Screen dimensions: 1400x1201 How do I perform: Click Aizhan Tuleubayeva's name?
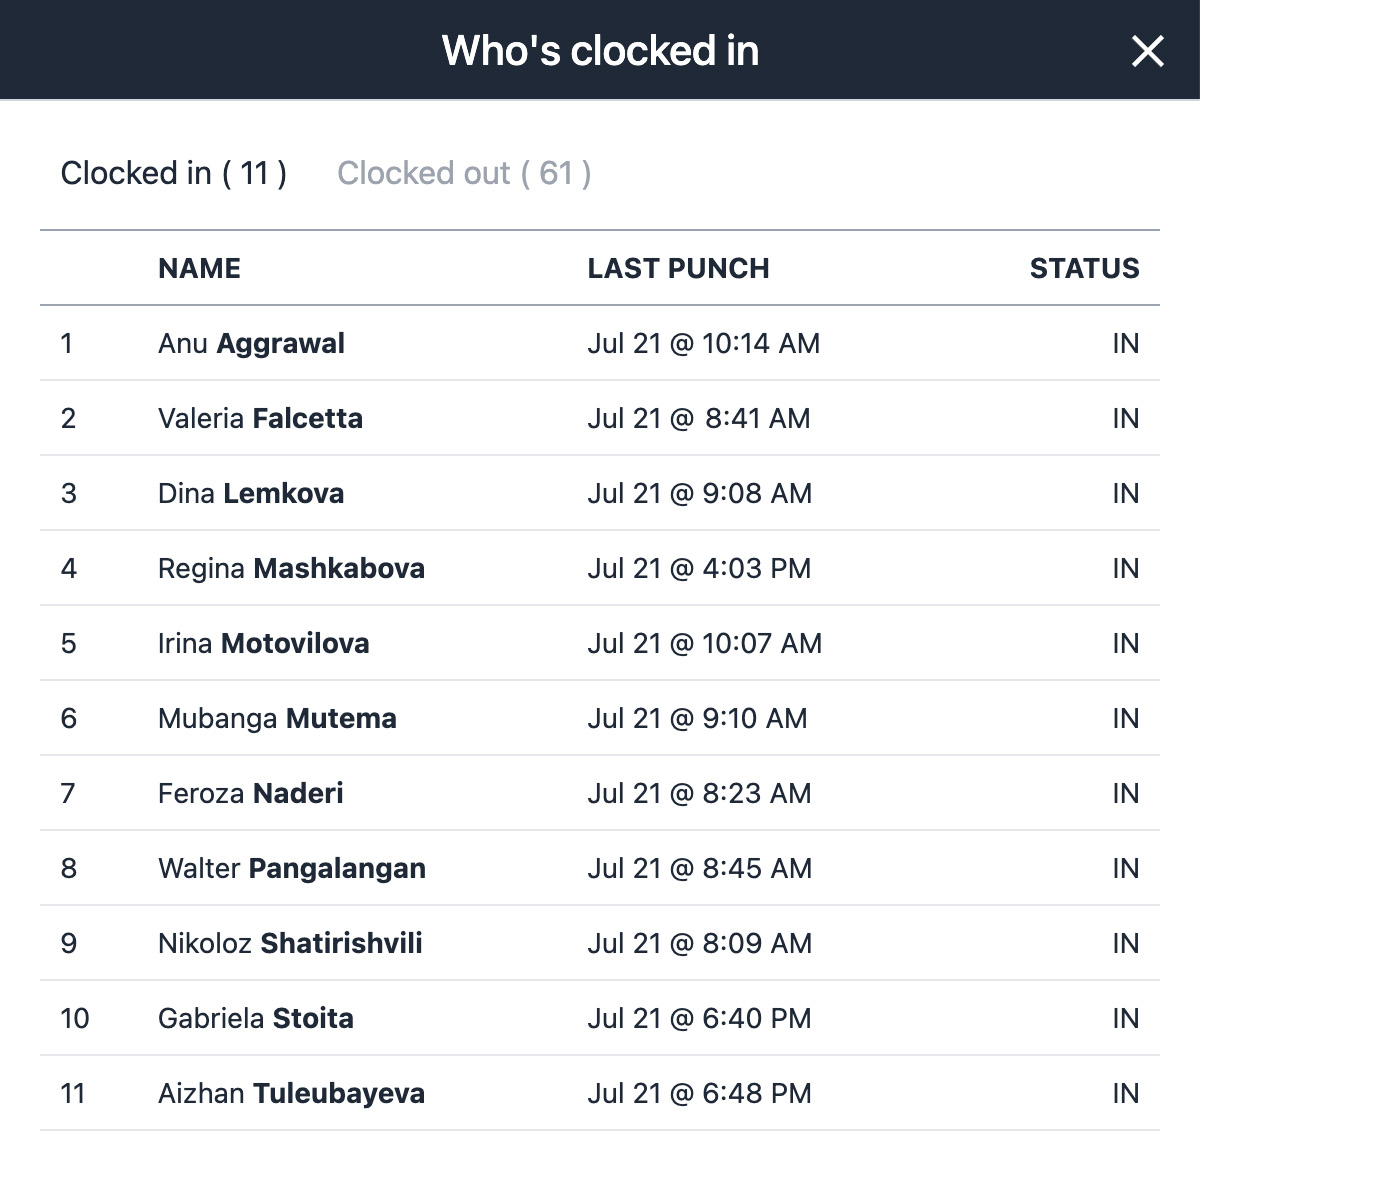(291, 1093)
